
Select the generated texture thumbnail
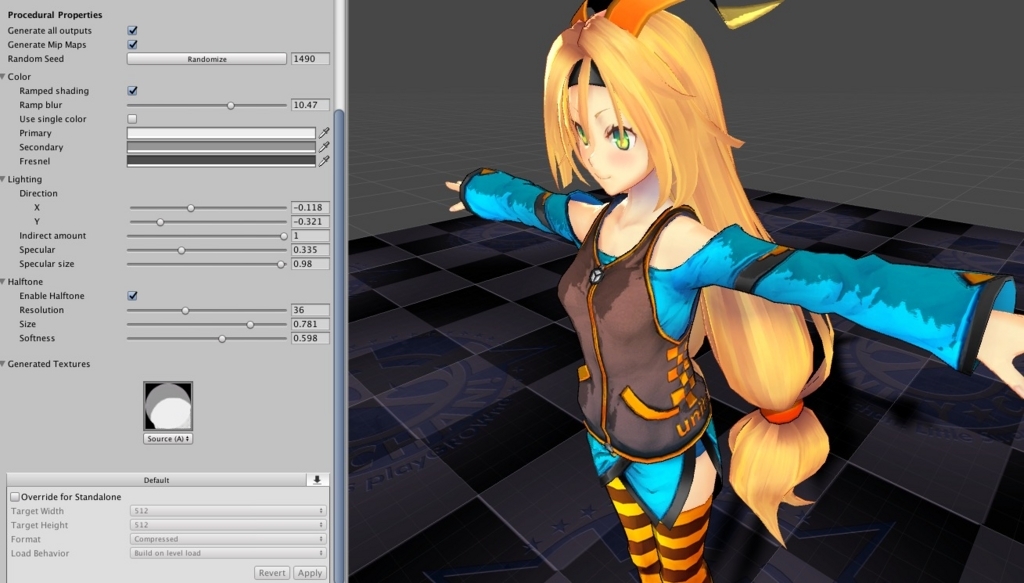coord(168,406)
